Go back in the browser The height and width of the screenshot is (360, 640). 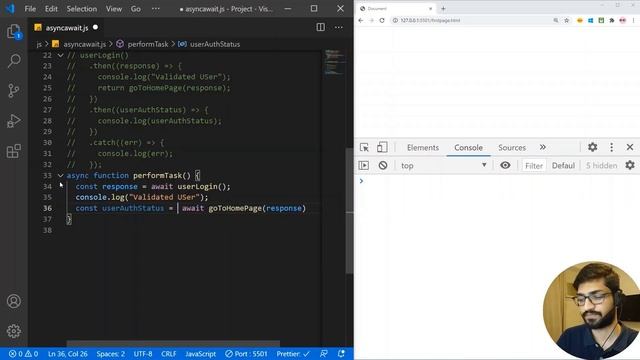coord(360,20)
